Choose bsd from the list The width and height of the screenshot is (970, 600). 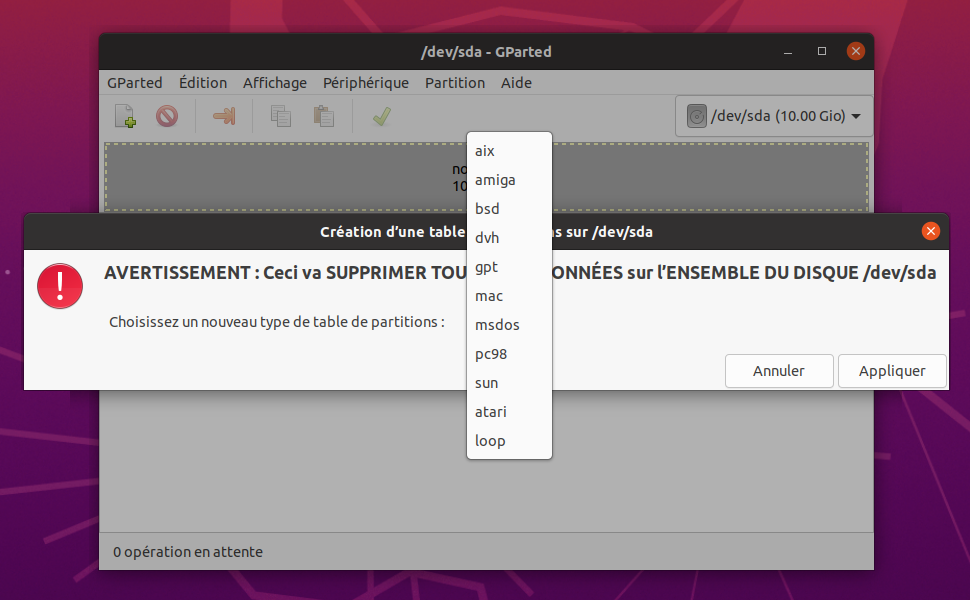(509, 209)
